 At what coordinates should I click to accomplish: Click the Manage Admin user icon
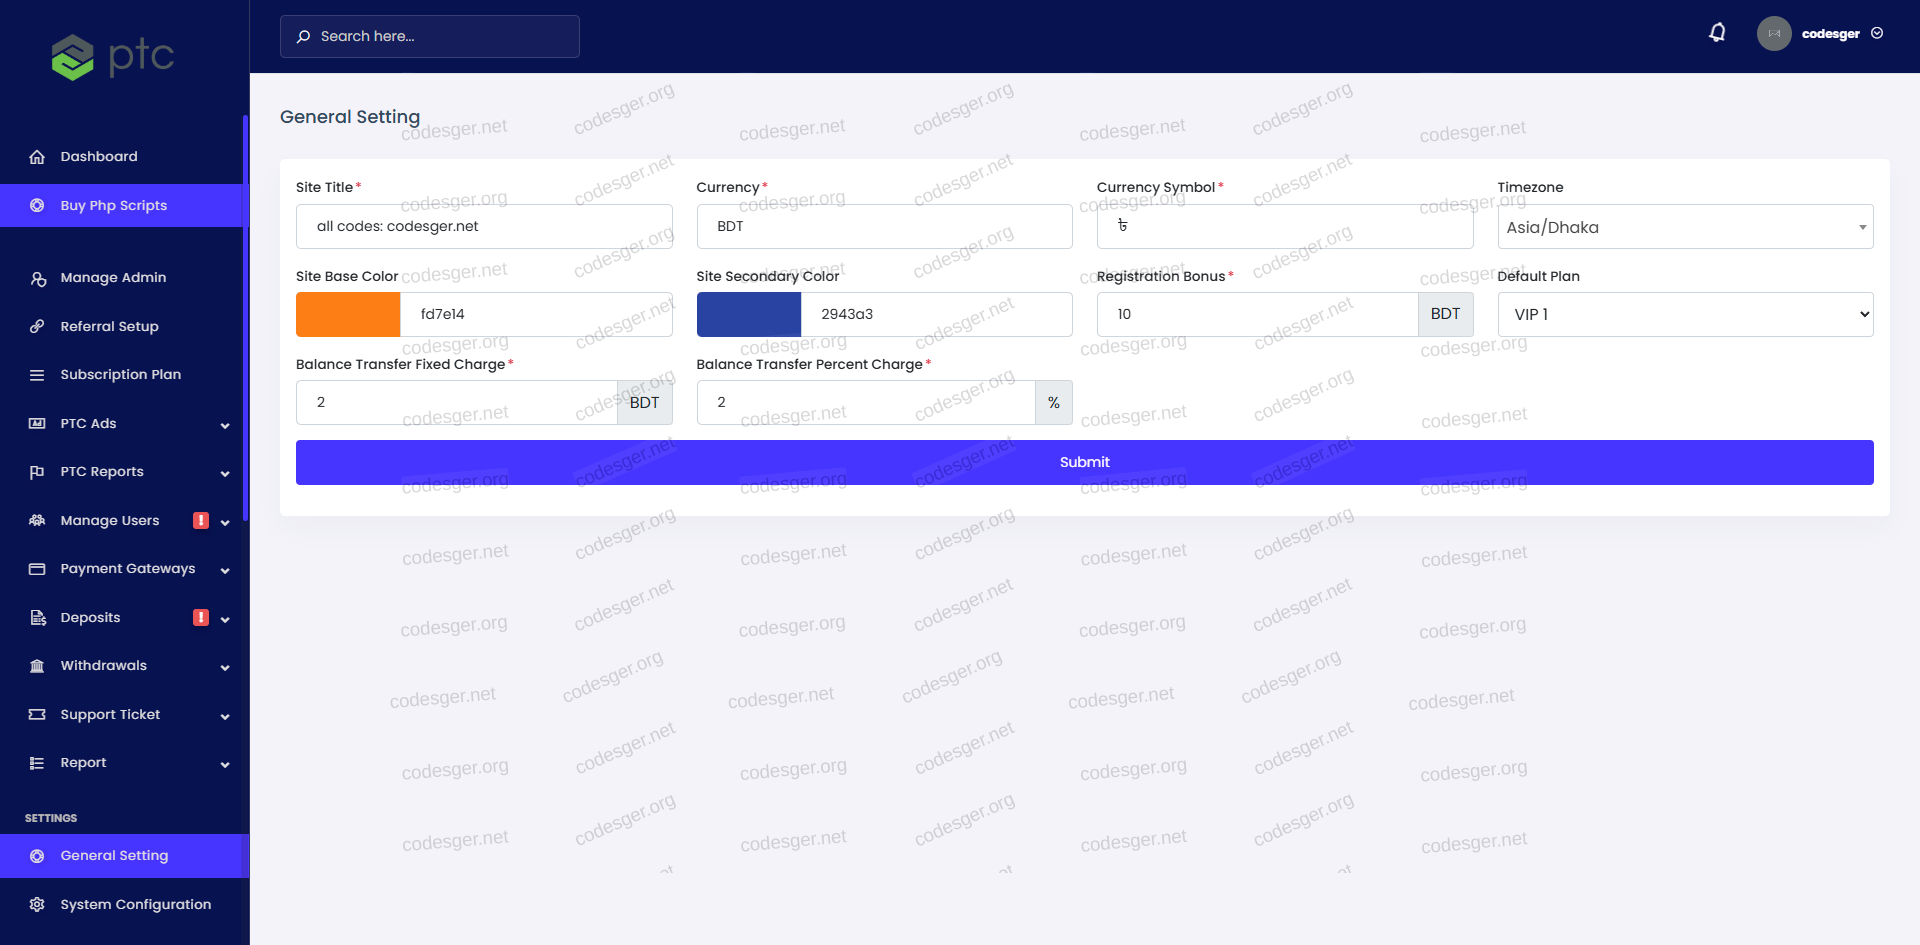click(x=37, y=278)
